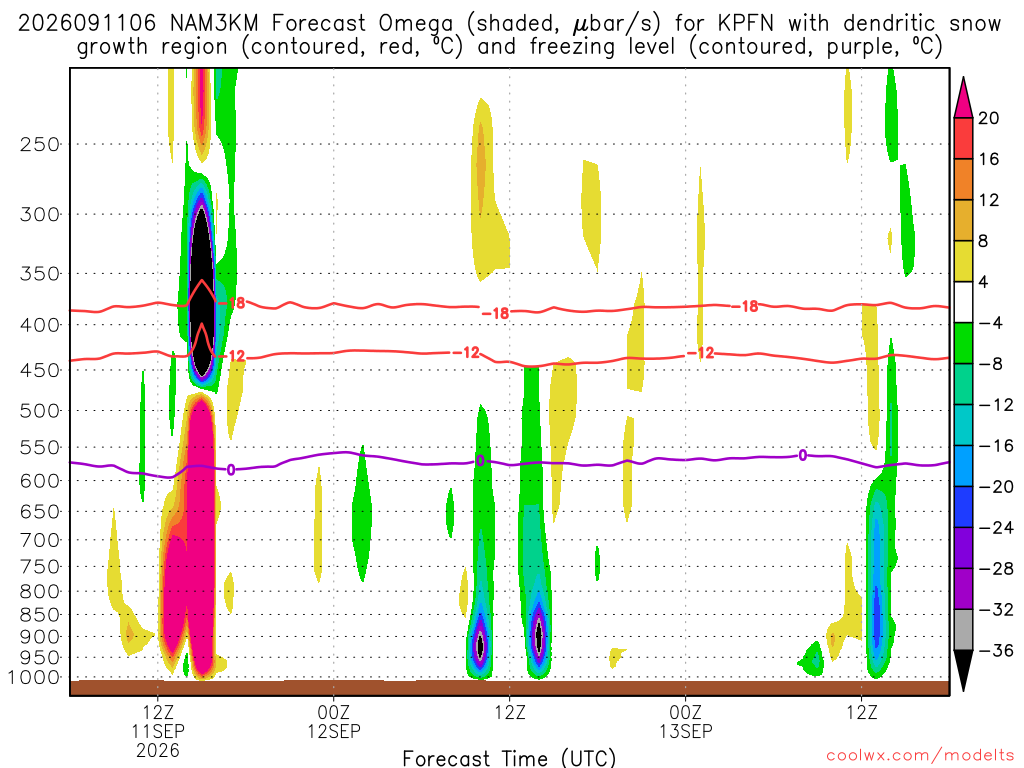Select the red colorbar swatch near 20
The image size is (1024, 768).
tap(963, 138)
